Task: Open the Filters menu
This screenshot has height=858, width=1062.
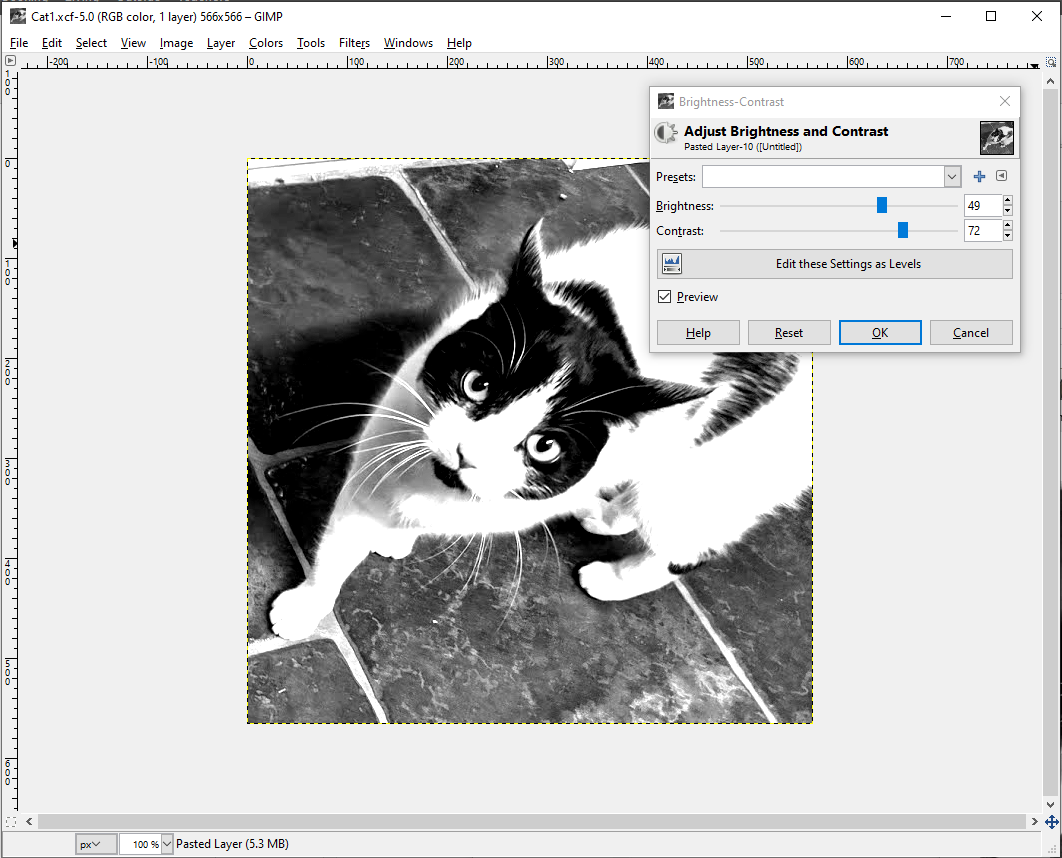Action: [x=354, y=43]
